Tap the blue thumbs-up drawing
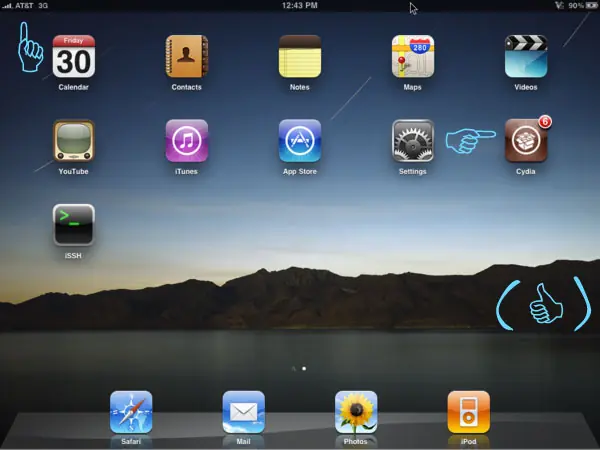600x450 pixels. point(546,303)
